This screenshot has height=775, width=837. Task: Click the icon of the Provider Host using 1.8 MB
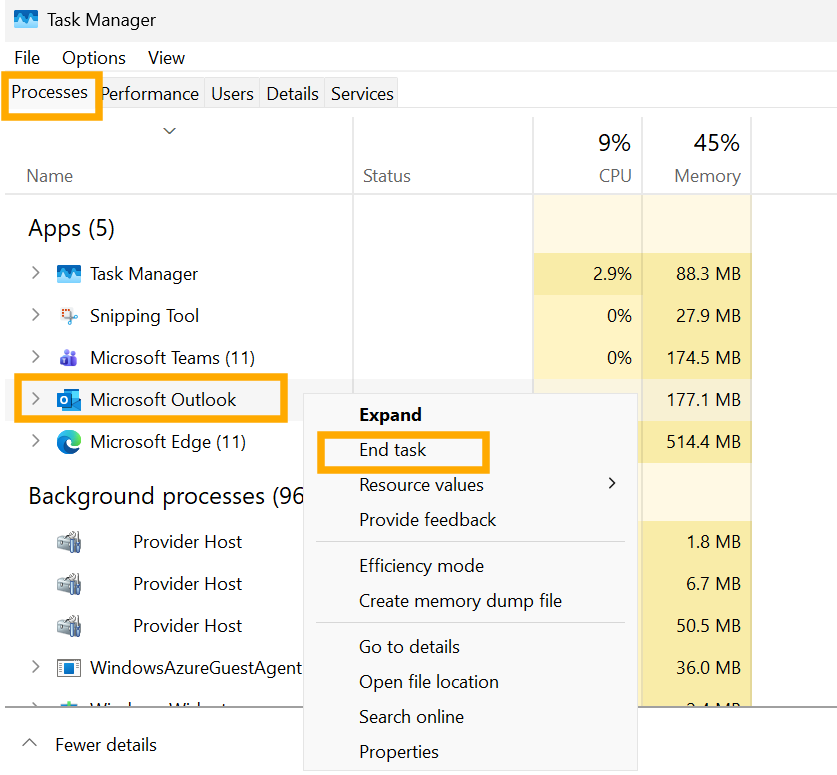pyautogui.click(x=69, y=542)
